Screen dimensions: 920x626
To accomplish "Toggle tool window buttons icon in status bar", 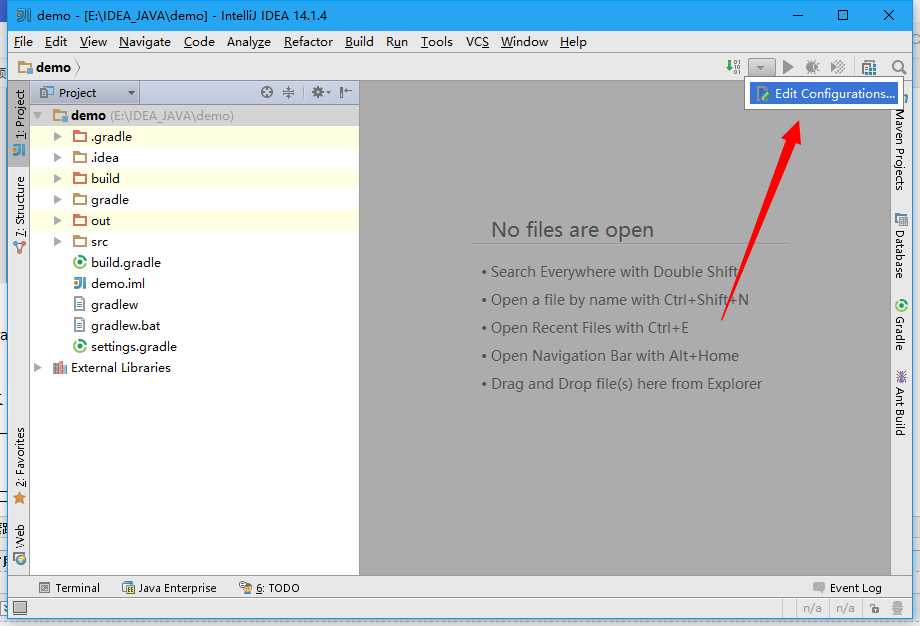I will point(20,608).
